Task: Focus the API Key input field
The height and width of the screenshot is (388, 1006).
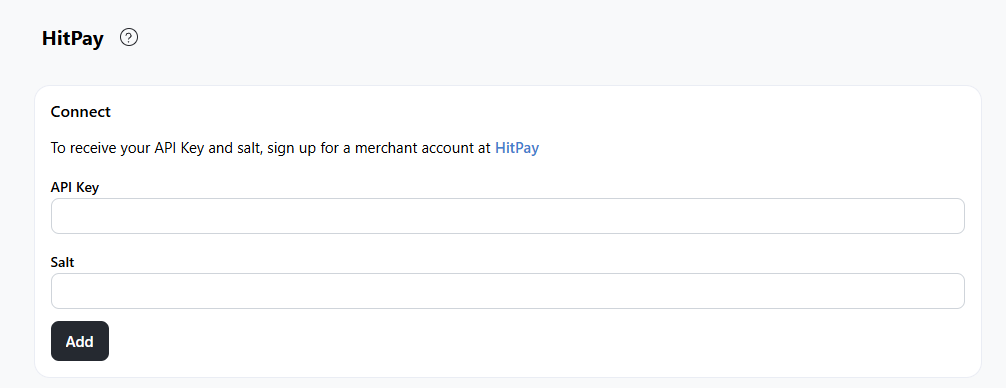Action: click(x=507, y=216)
